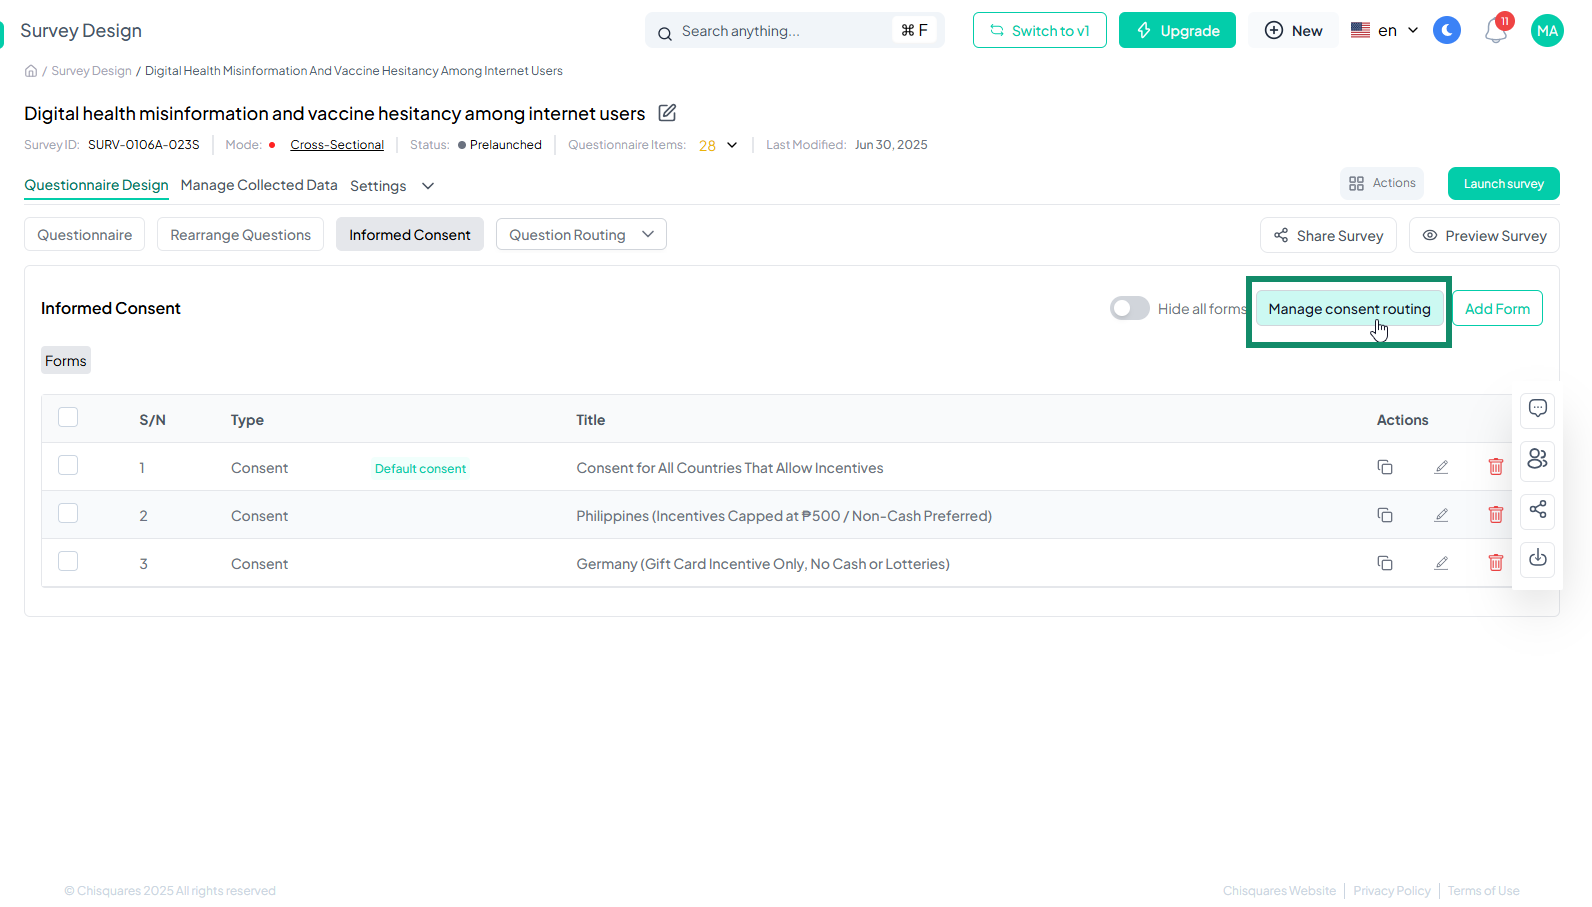Duplicate the Philippines consent form

coord(1385,515)
